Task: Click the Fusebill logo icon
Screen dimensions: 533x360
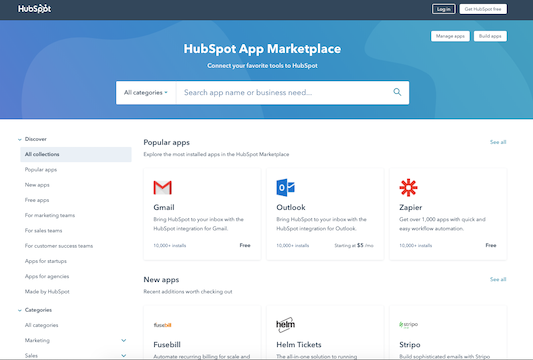Action: point(162,325)
